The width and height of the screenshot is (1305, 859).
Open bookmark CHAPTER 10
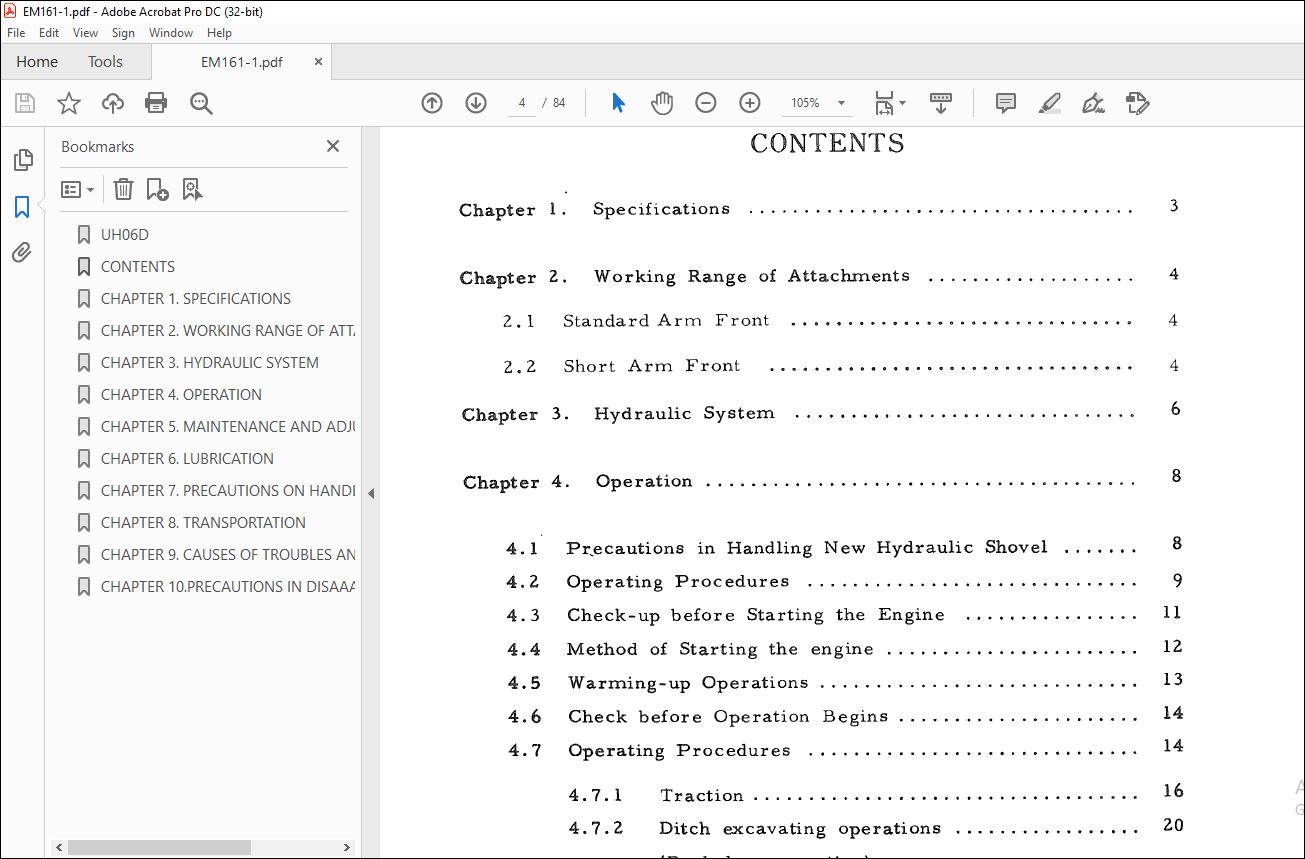(x=228, y=587)
